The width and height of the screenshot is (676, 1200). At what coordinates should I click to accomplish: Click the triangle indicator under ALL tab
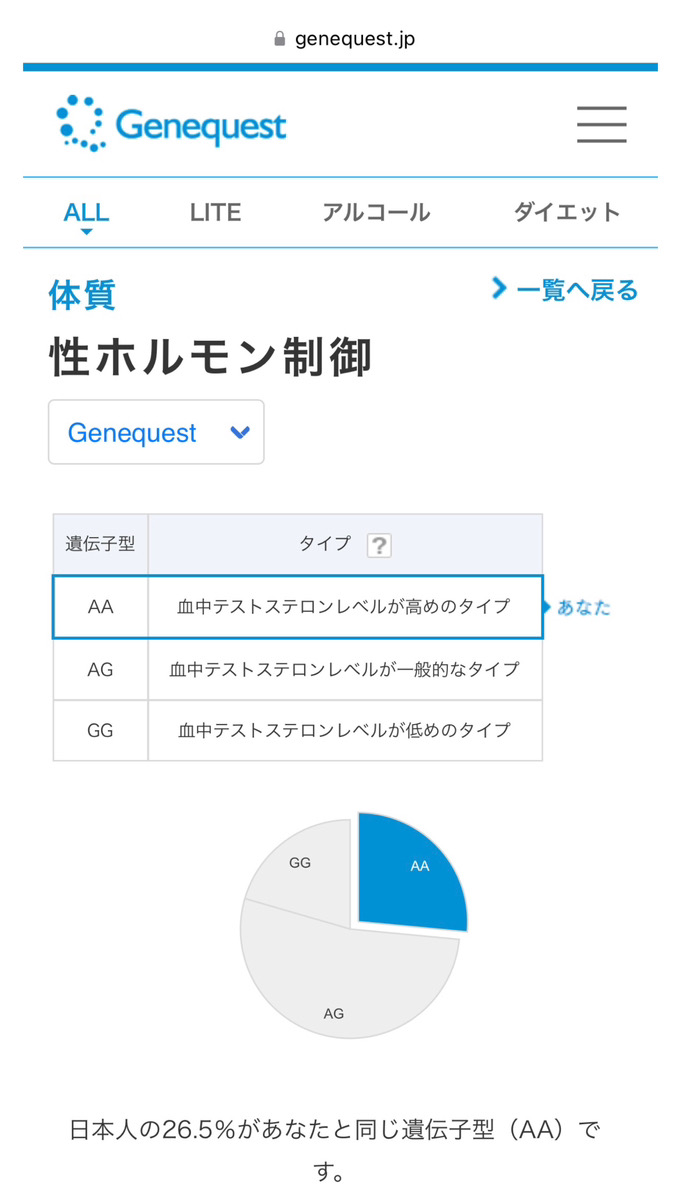[x=86, y=232]
